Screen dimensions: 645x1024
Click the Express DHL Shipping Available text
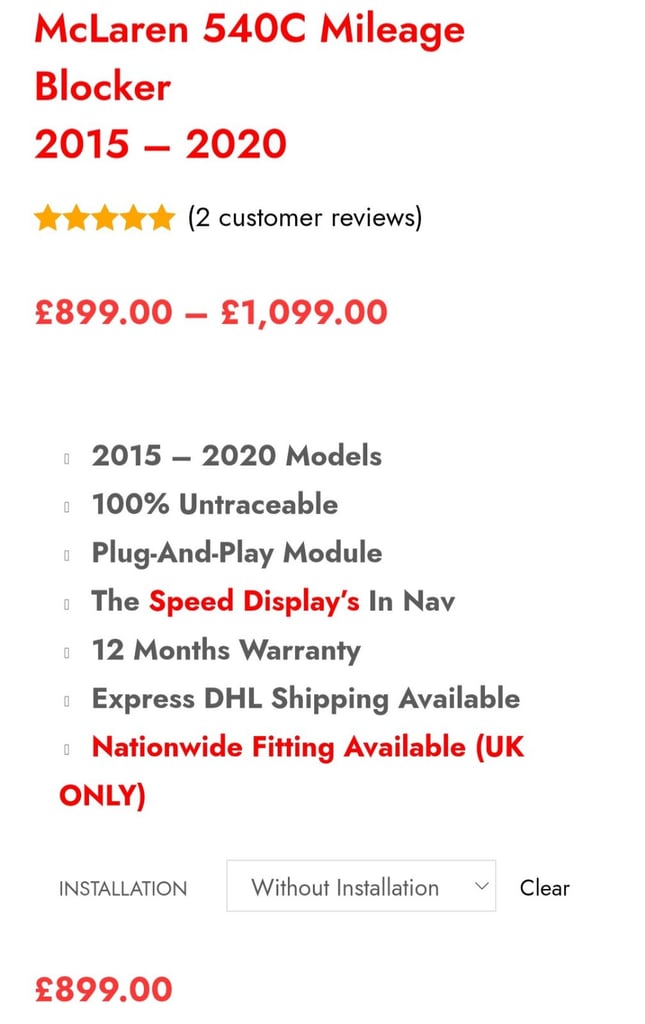tap(306, 699)
